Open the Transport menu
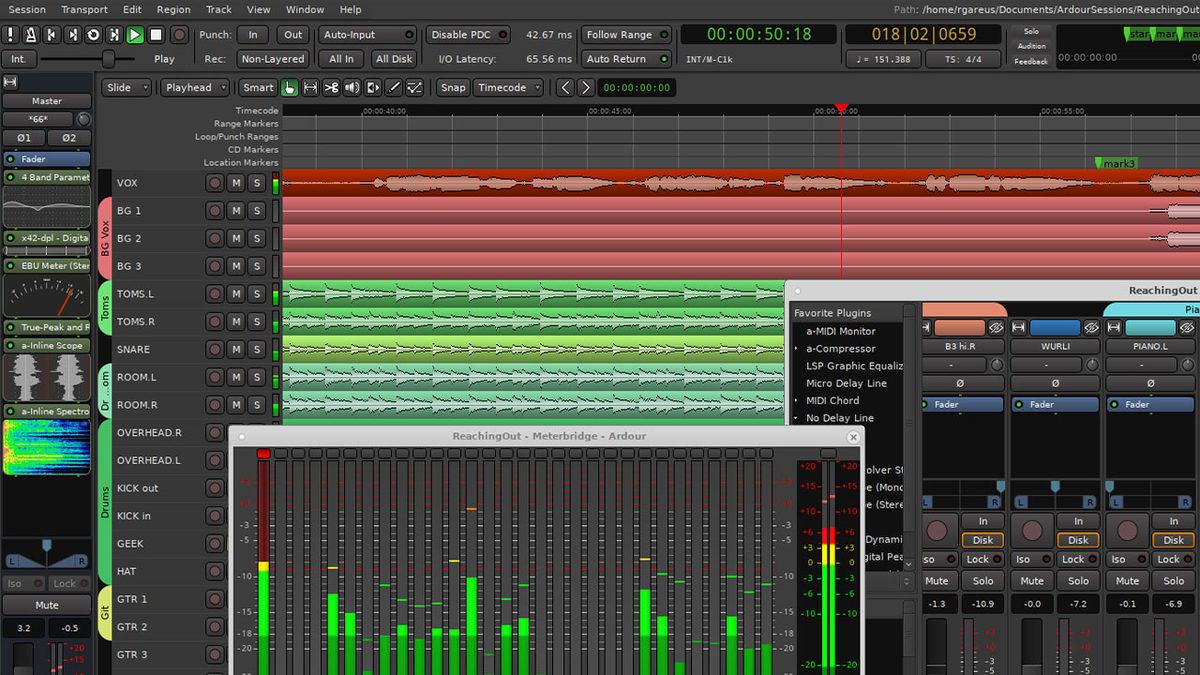Image resolution: width=1200 pixels, height=675 pixels. point(84,9)
